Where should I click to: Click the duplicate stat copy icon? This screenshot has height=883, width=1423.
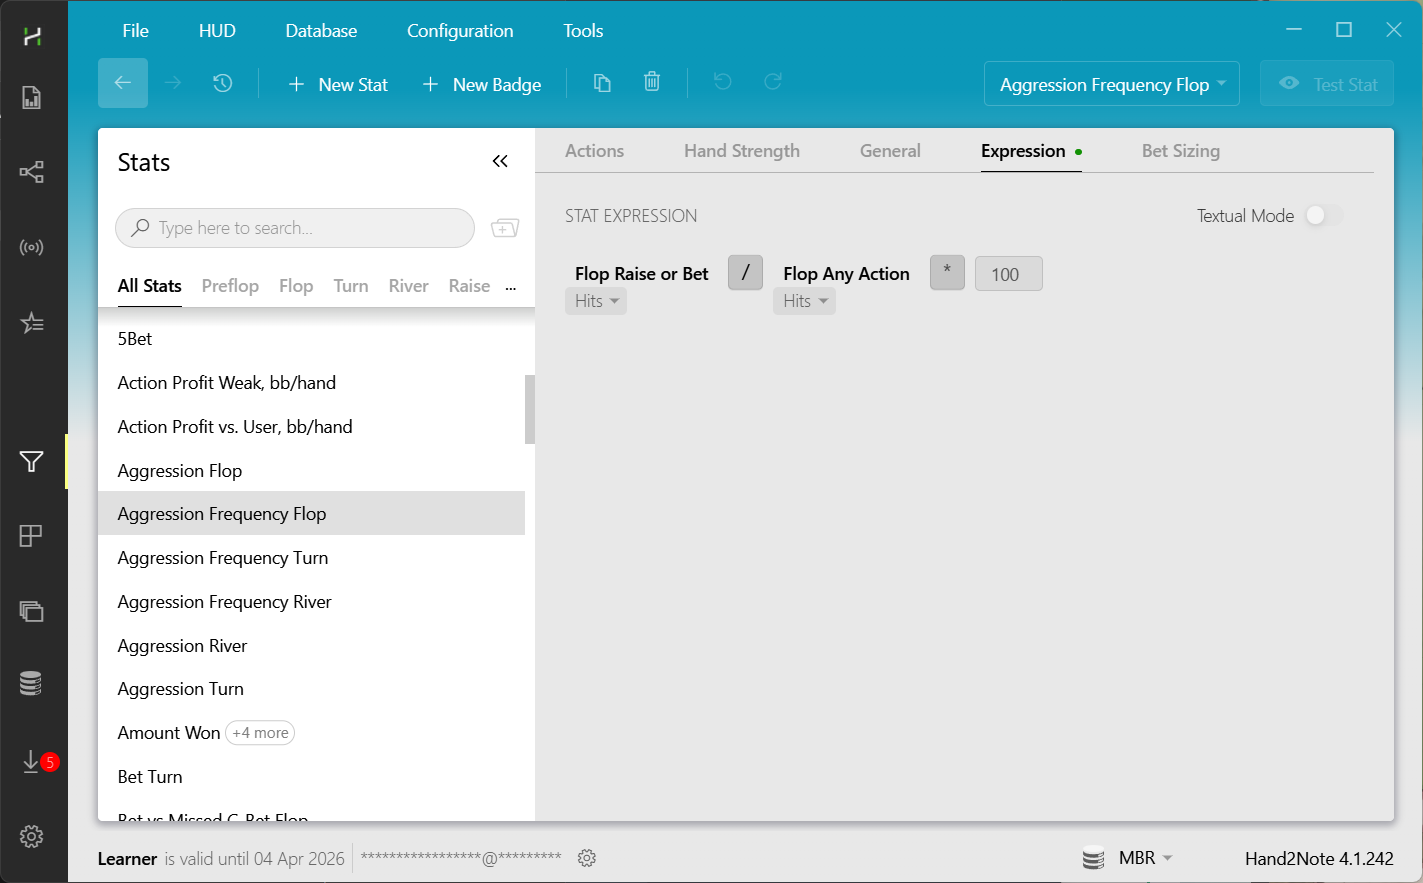click(x=602, y=83)
